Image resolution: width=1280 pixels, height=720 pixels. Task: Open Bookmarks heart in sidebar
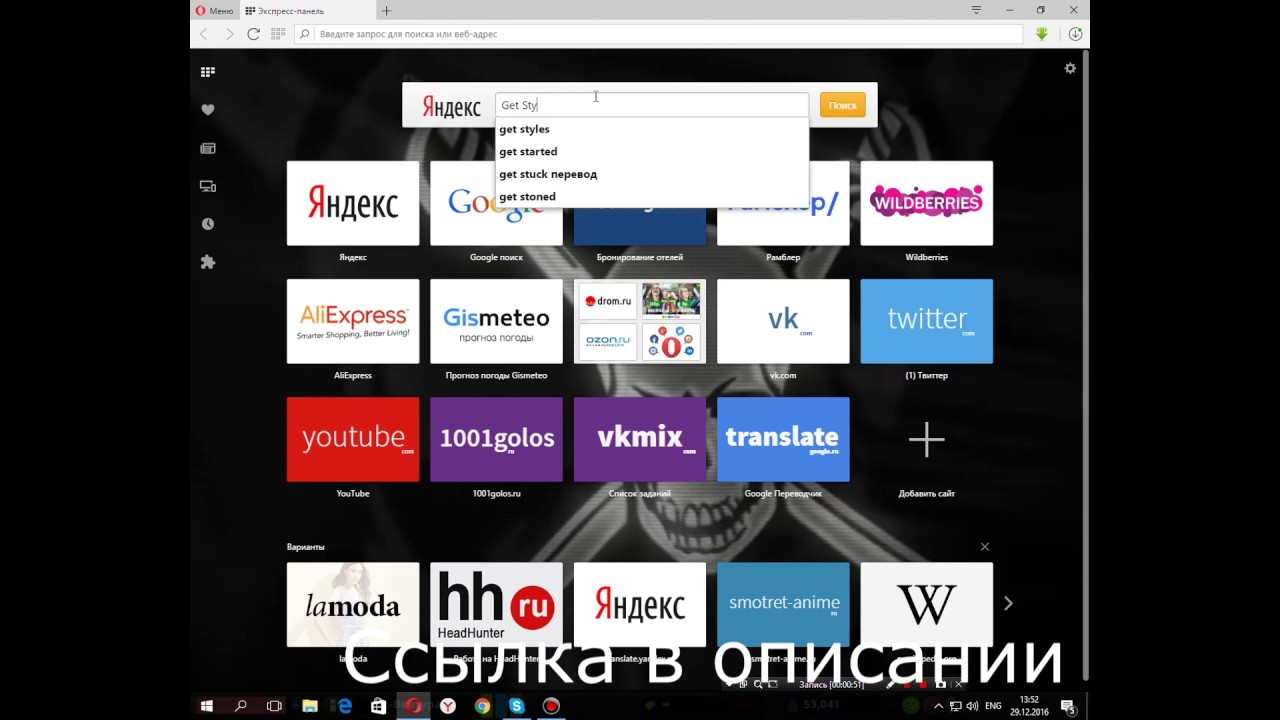(208, 110)
